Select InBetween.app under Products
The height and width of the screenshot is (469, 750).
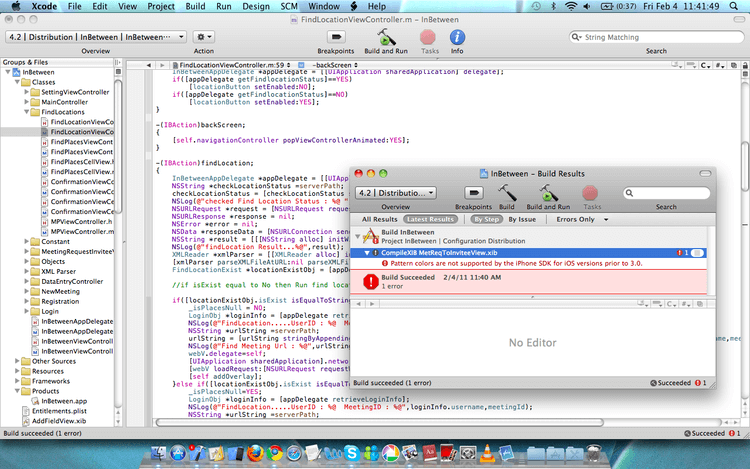click(x=64, y=401)
